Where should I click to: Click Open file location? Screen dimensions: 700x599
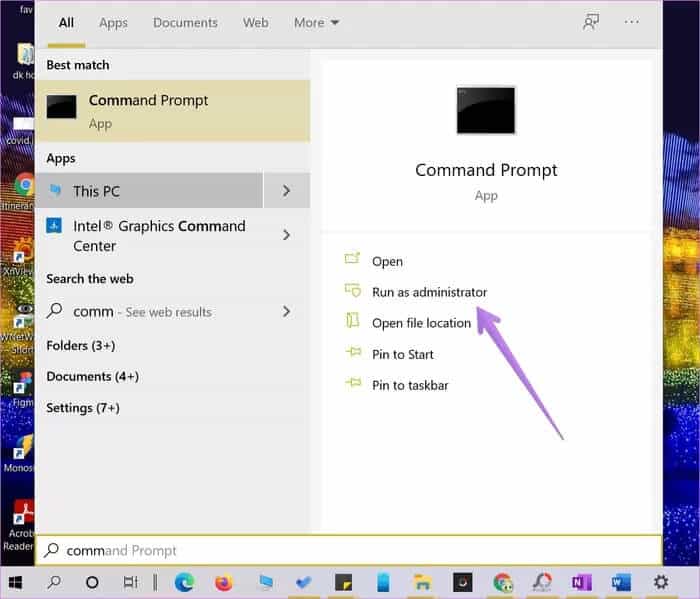click(421, 323)
